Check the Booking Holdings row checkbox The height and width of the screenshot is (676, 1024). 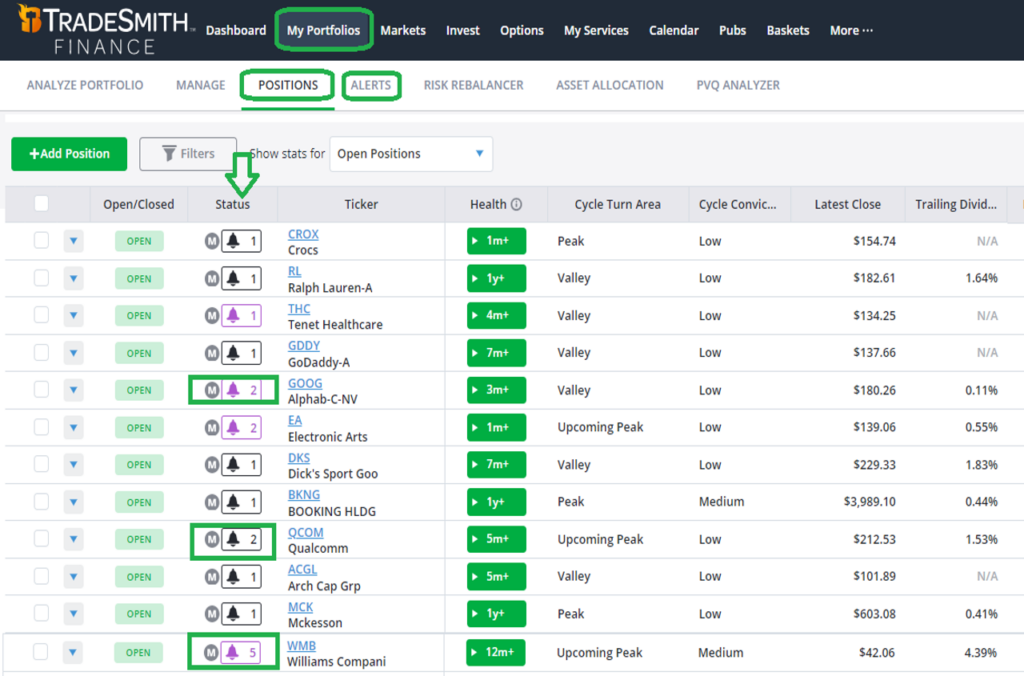pos(41,501)
